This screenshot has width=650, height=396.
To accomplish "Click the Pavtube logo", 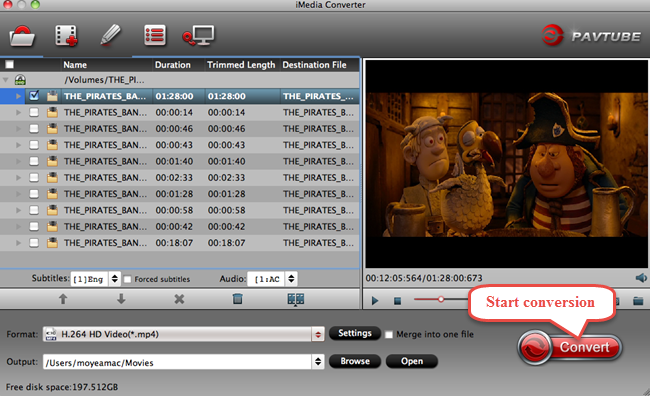I will [592, 36].
